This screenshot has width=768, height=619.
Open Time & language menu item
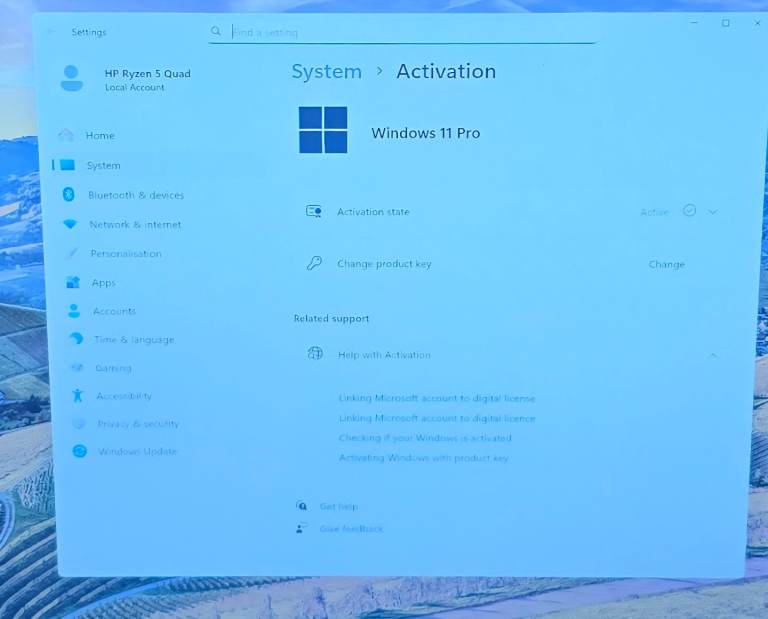(x=133, y=340)
